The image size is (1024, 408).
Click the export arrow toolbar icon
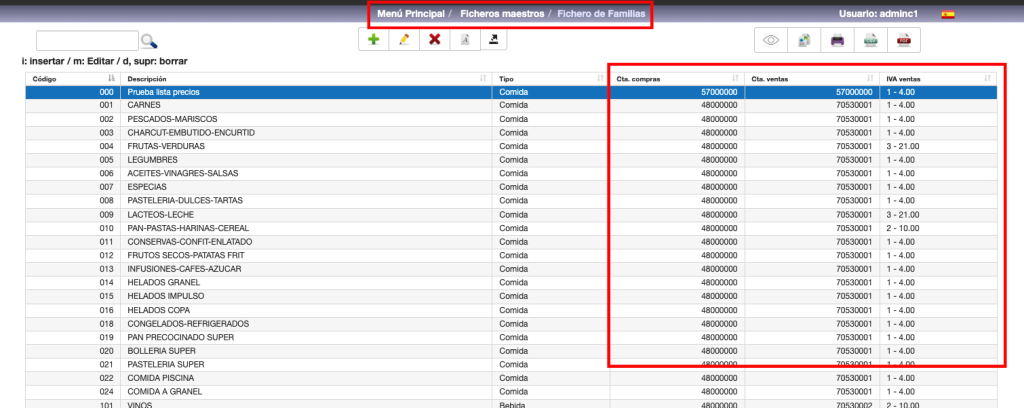(494, 40)
